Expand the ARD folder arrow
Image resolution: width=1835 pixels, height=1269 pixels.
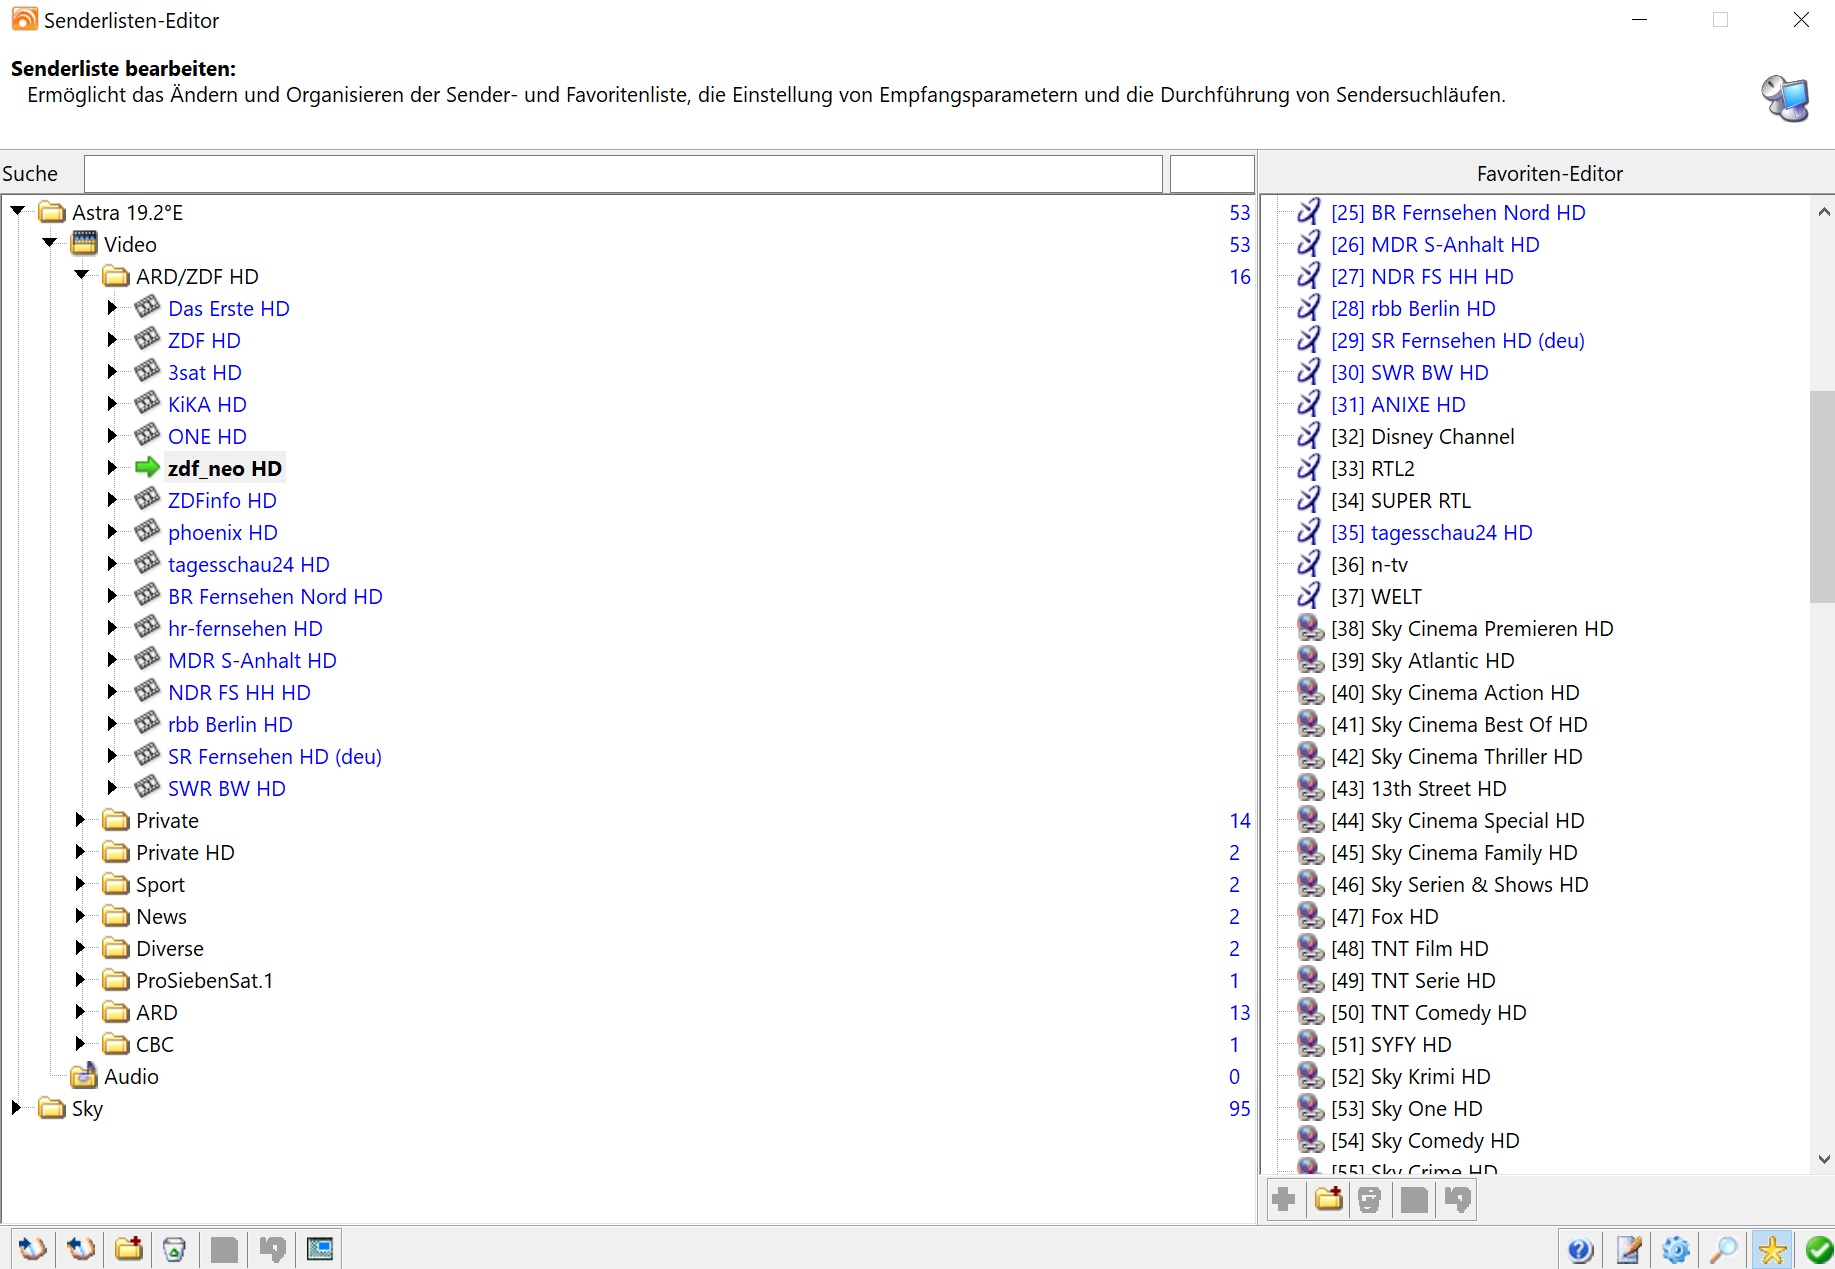click(81, 1012)
